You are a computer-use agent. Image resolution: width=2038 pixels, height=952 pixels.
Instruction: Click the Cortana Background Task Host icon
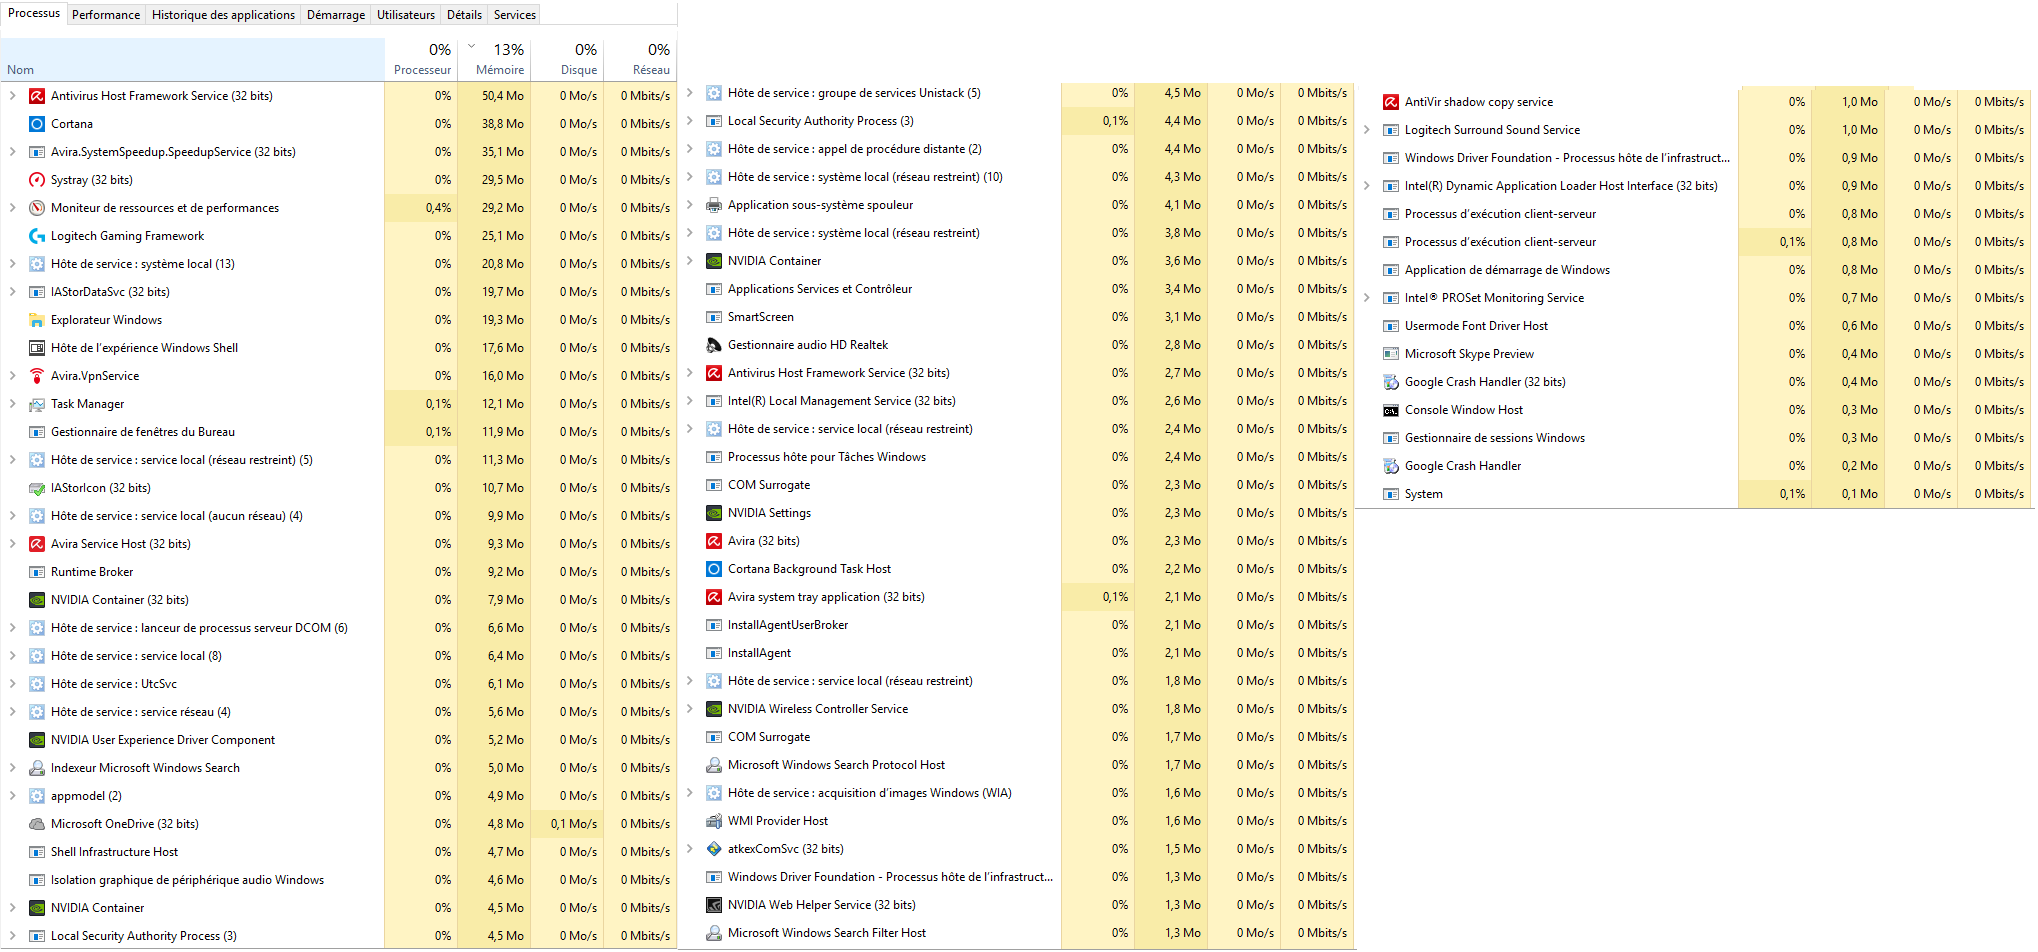[x=714, y=569]
